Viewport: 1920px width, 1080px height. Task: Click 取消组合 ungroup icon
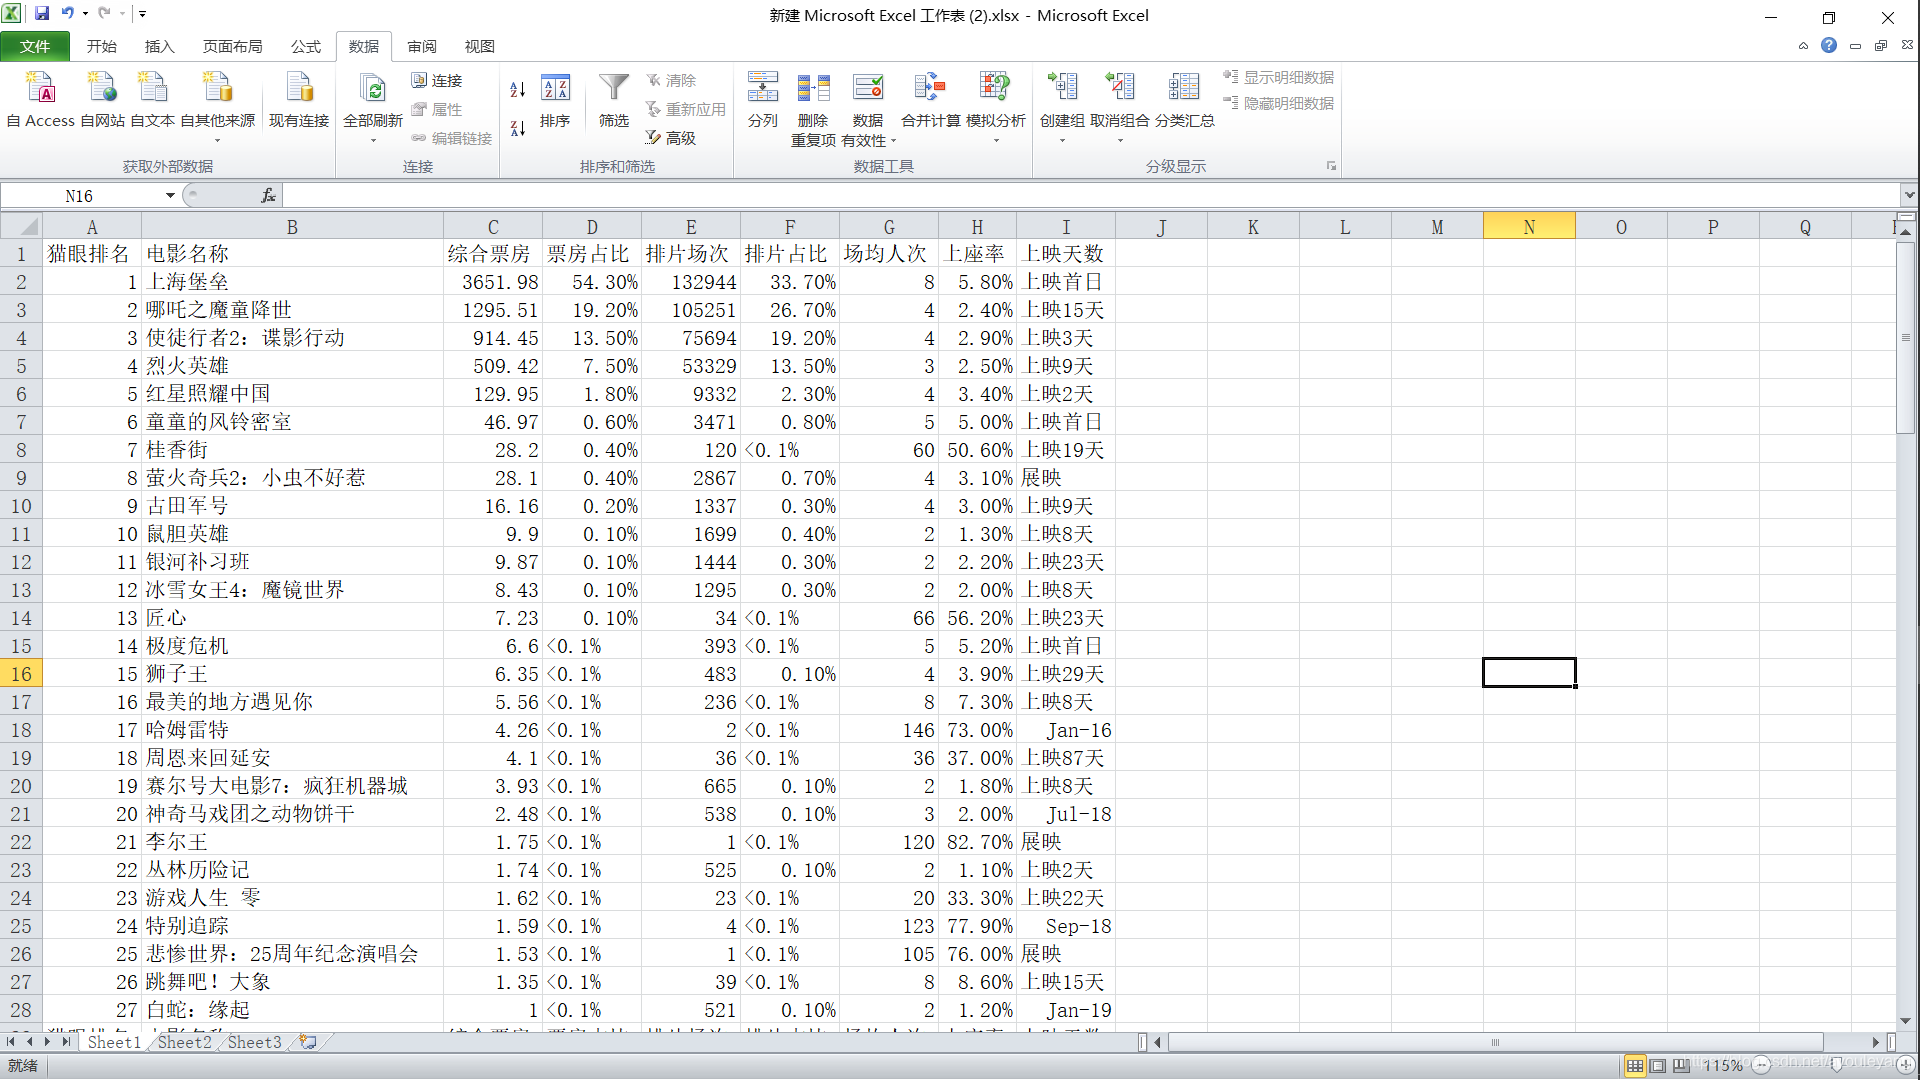(x=1120, y=88)
